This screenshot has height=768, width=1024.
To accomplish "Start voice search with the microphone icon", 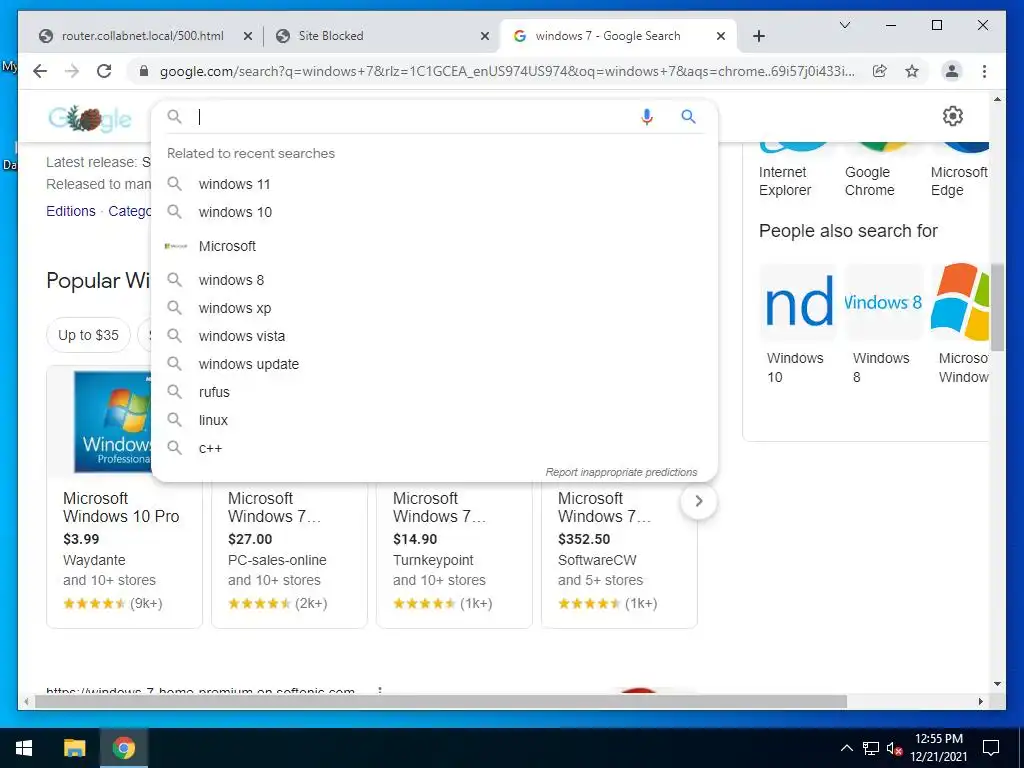I will click(647, 117).
